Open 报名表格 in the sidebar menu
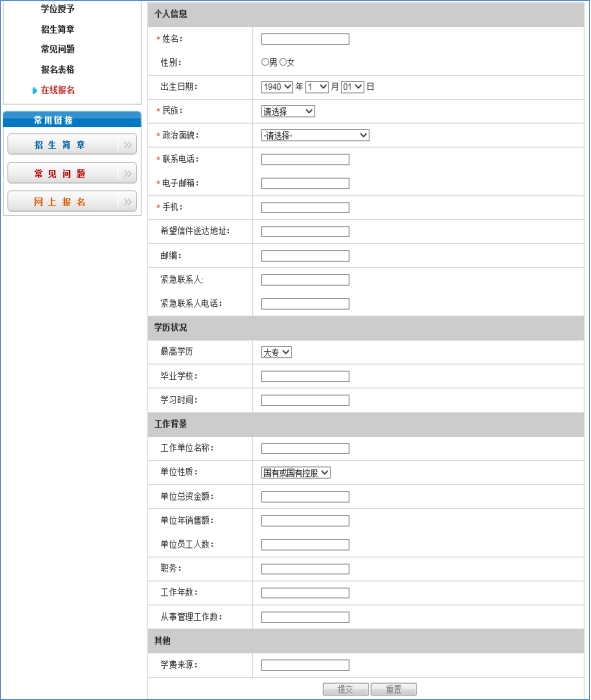This screenshot has height=700, width=591. (x=58, y=70)
